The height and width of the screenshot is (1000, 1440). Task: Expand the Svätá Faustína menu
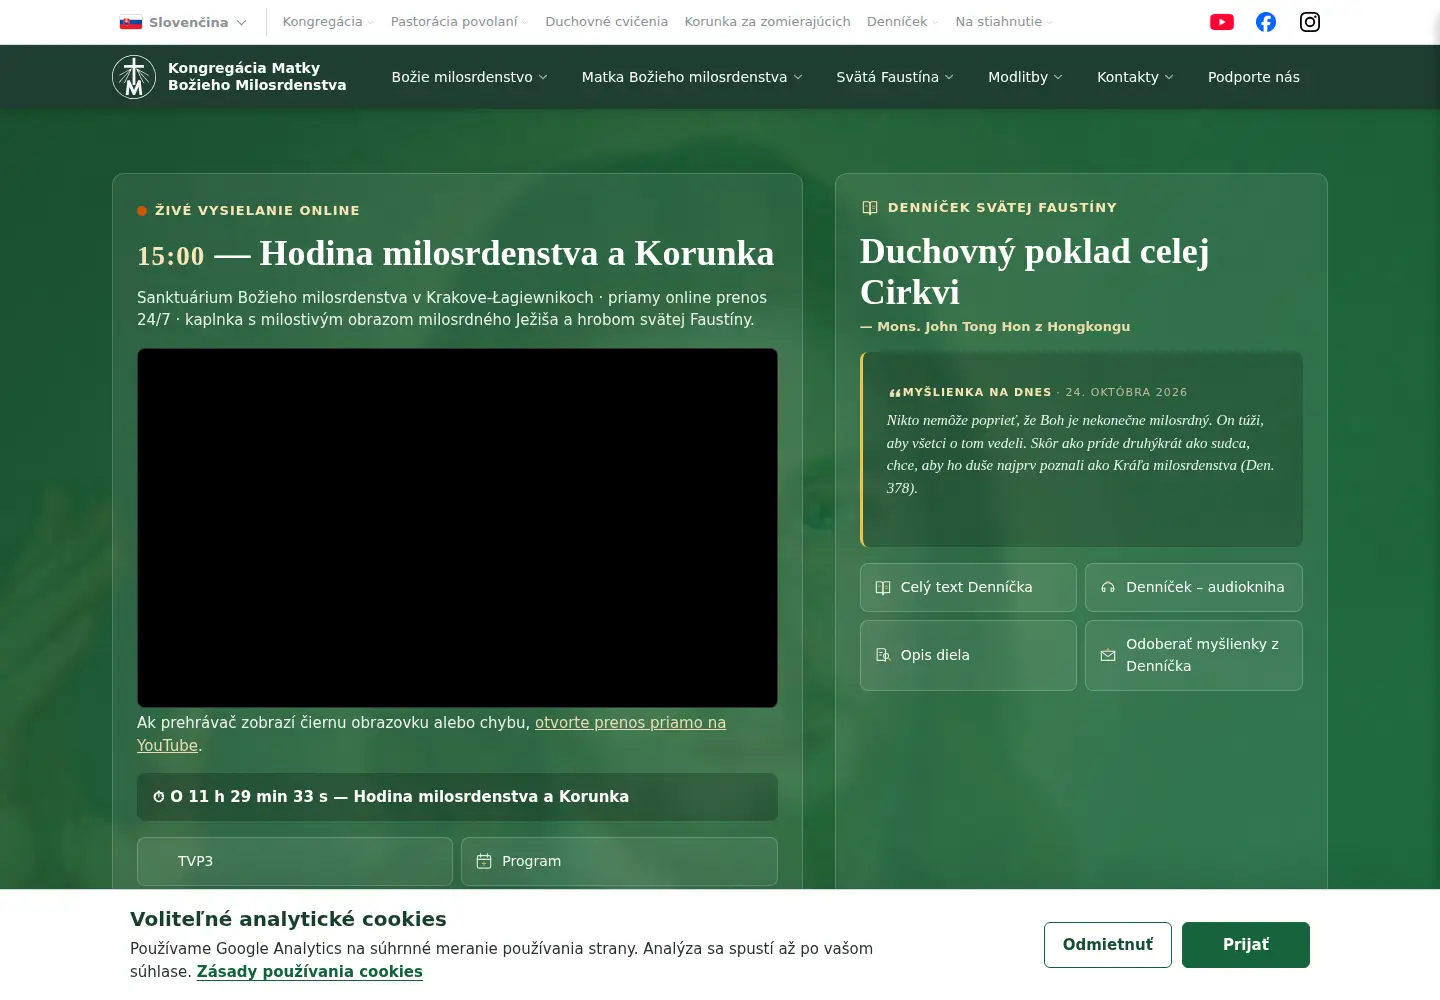point(895,77)
